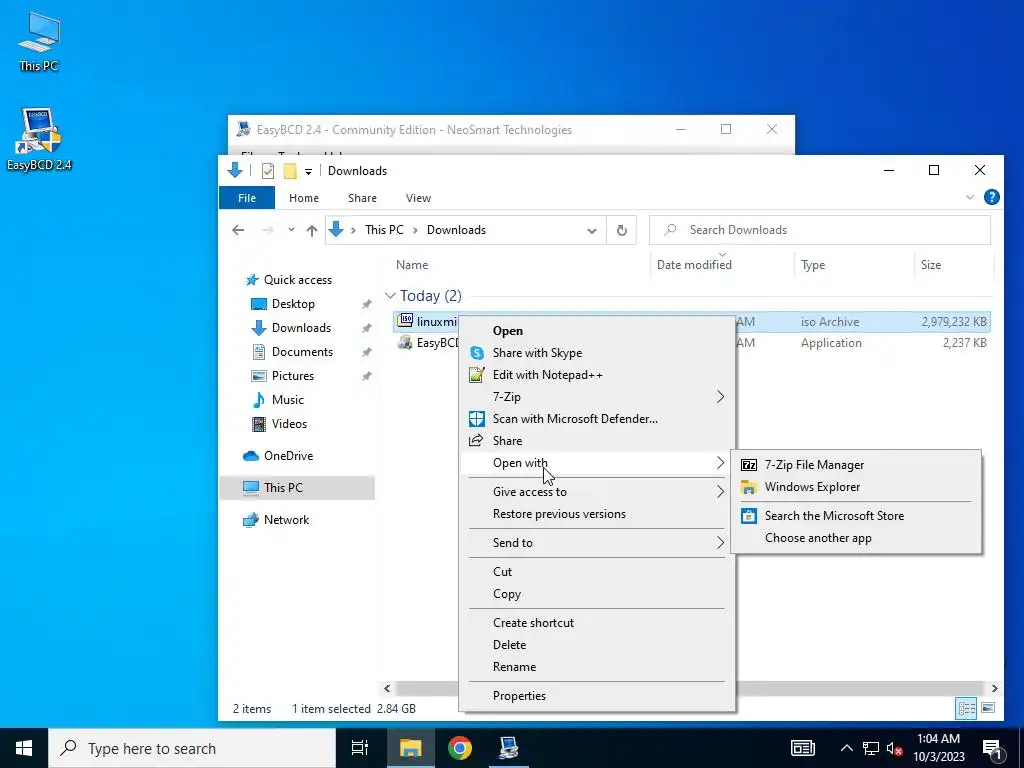1024x768 pixels.
Task: Open the Action Center notifications icon
Action: click(x=993, y=749)
